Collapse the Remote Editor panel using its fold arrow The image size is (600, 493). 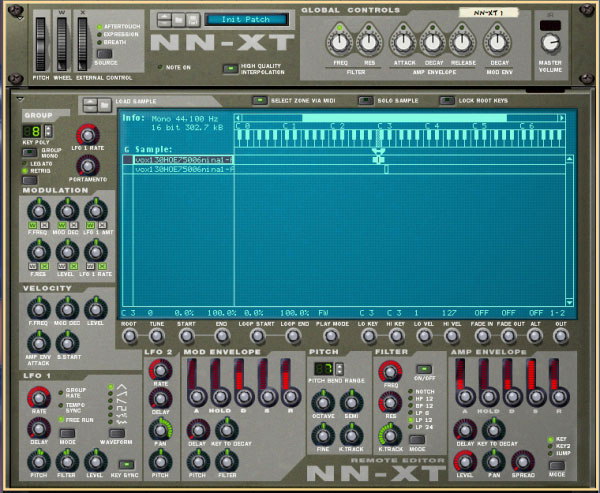point(20,99)
